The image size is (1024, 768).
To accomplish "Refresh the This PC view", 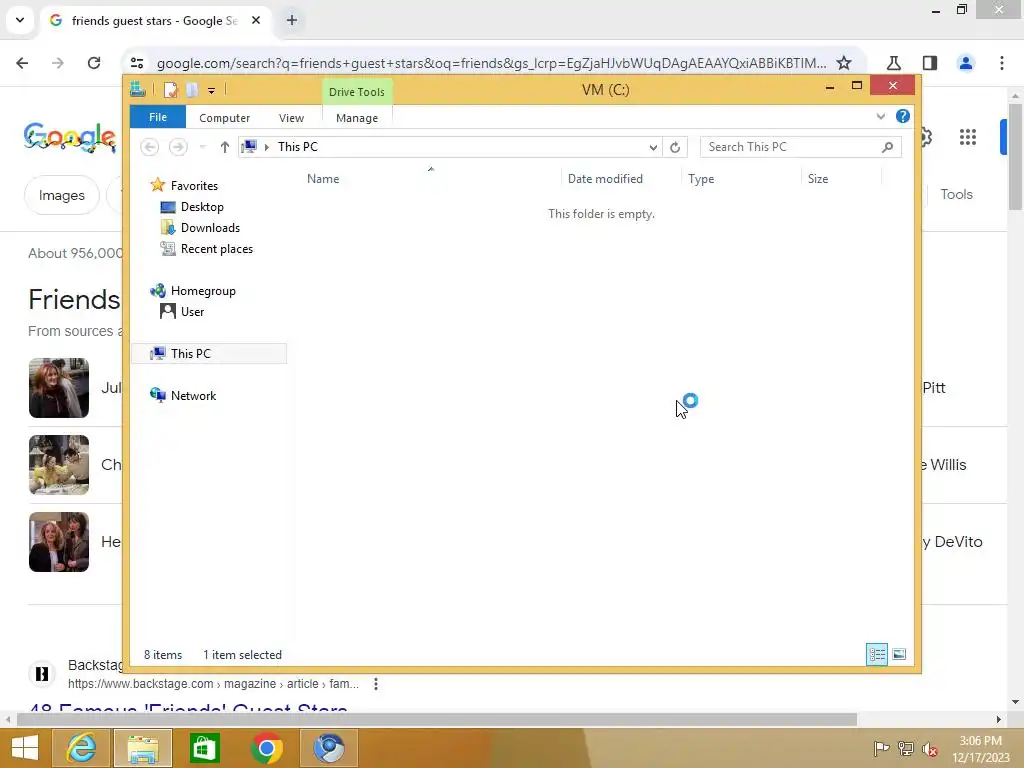I will pyautogui.click(x=675, y=148).
